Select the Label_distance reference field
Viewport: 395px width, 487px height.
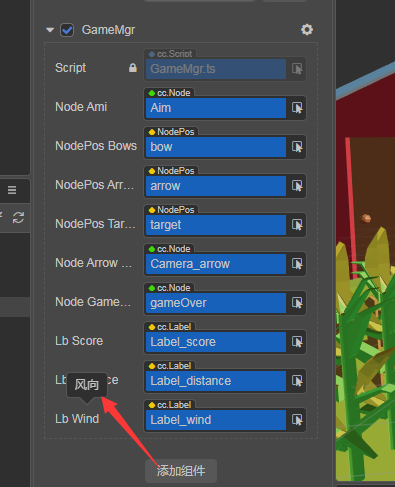pyautogui.click(x=216, y=381)
